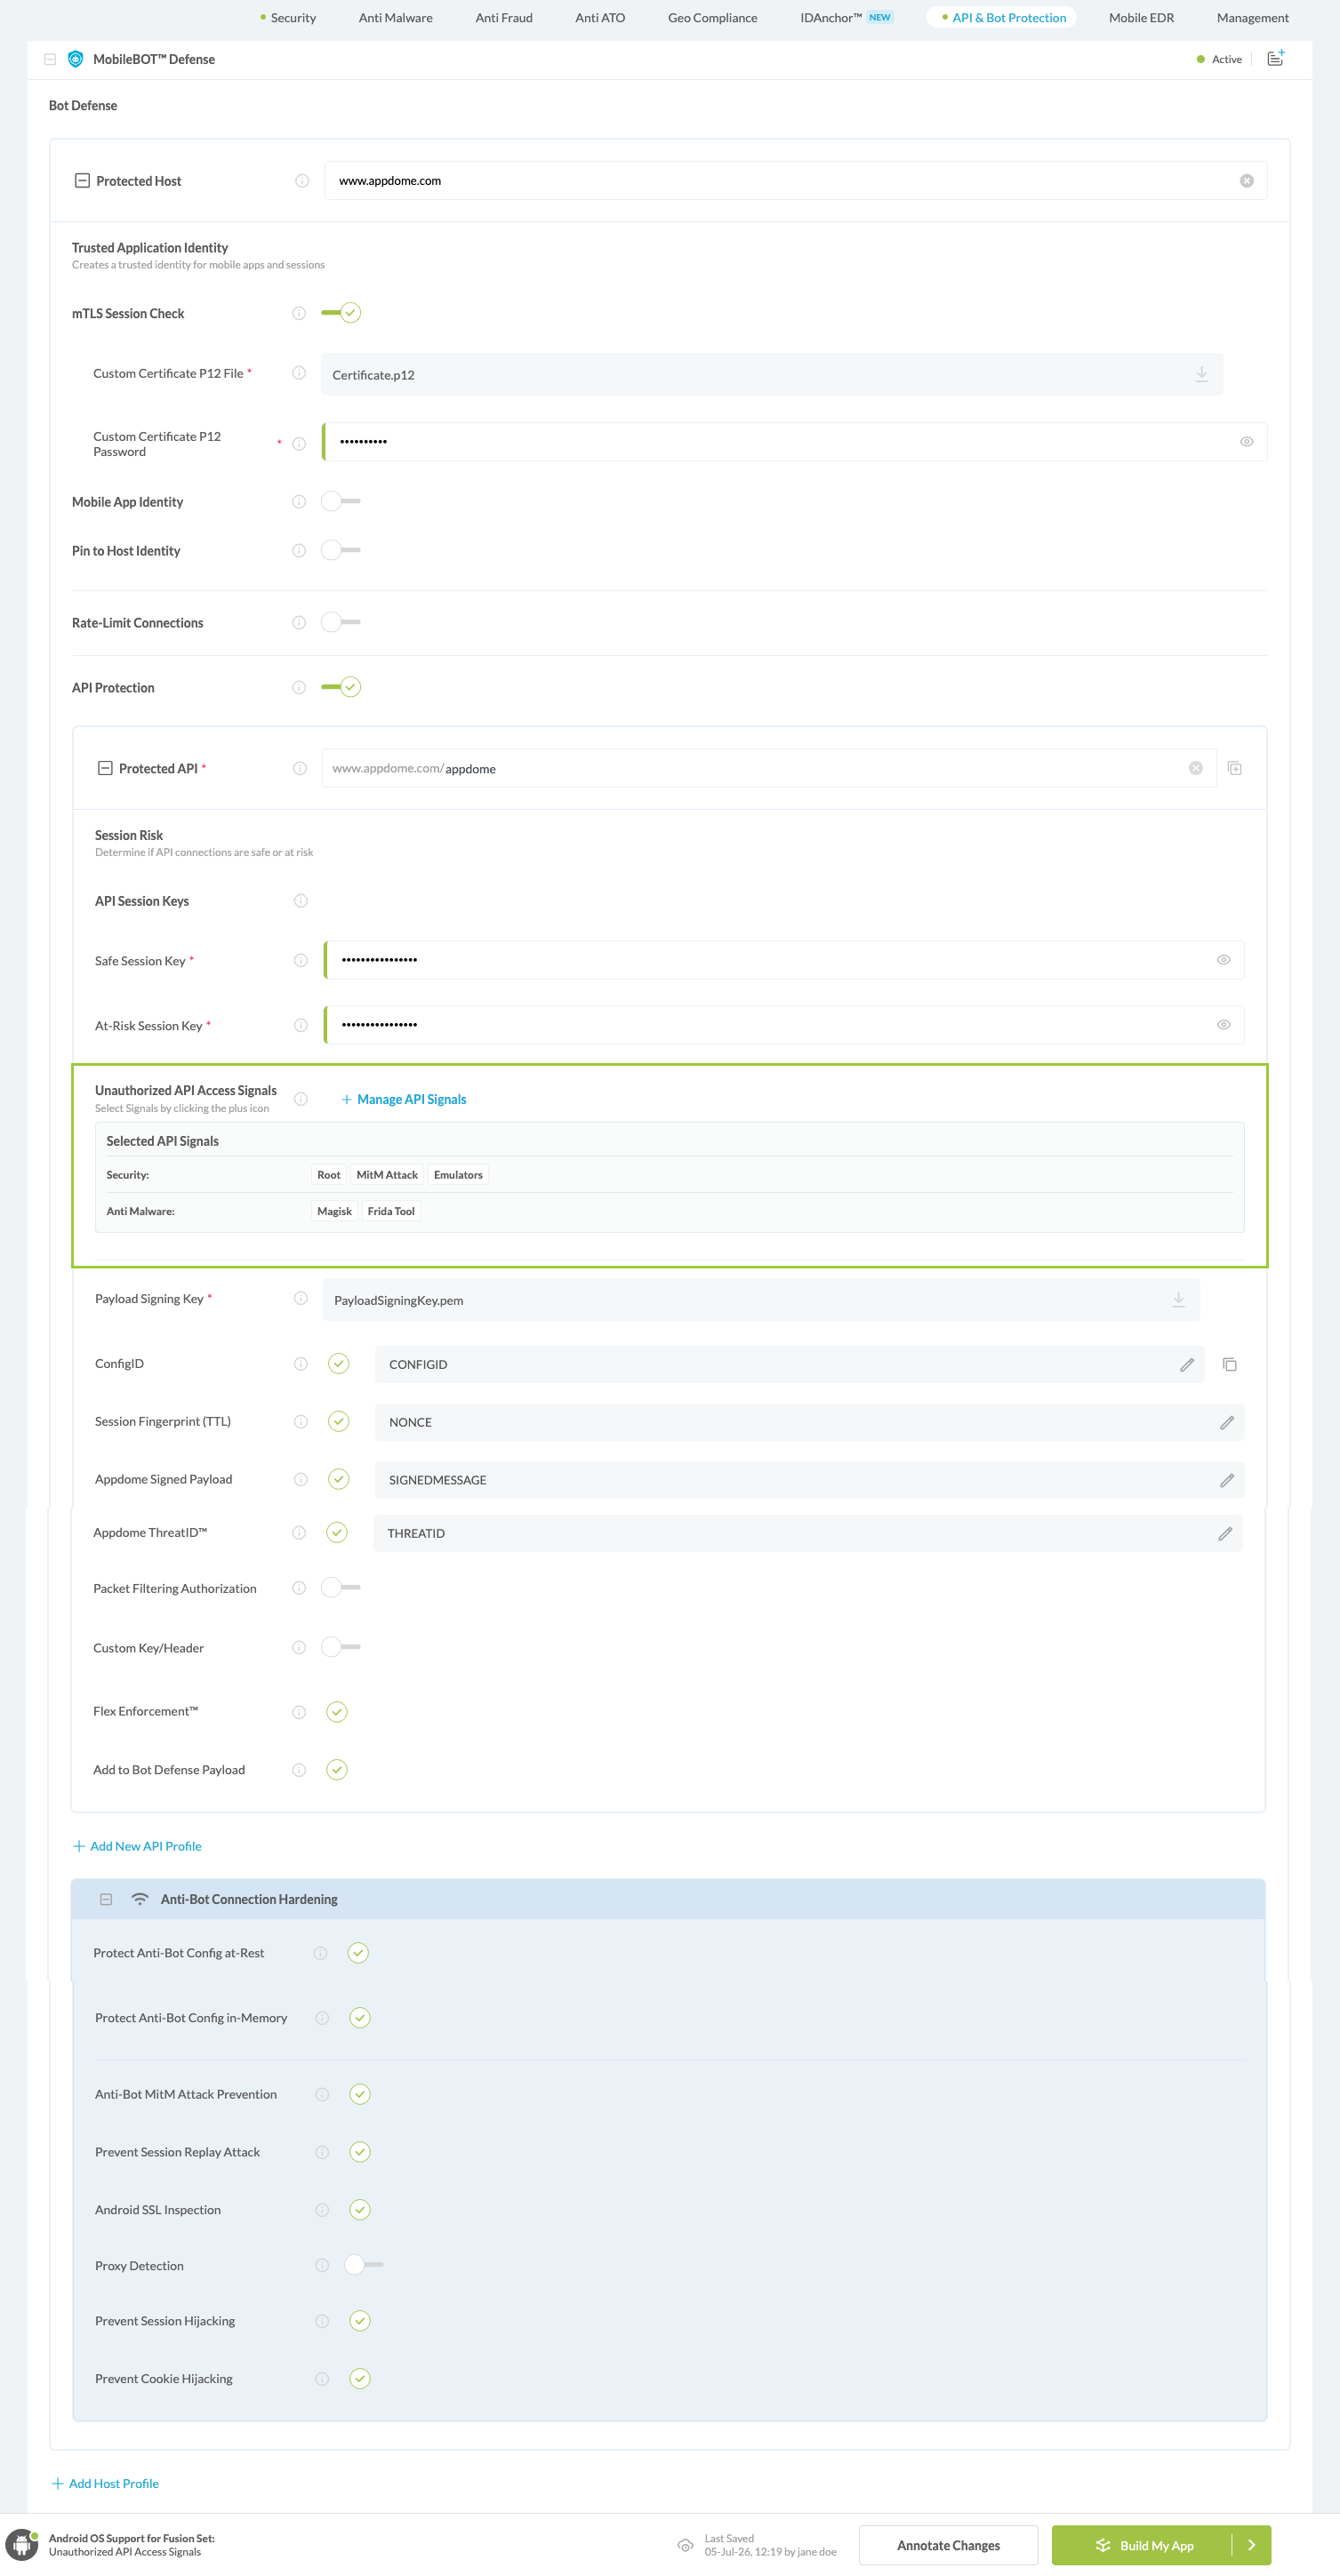The image size is (1340, 2576).
Task: Show info for Rate-Limit Connections
Action: (299, 623)
